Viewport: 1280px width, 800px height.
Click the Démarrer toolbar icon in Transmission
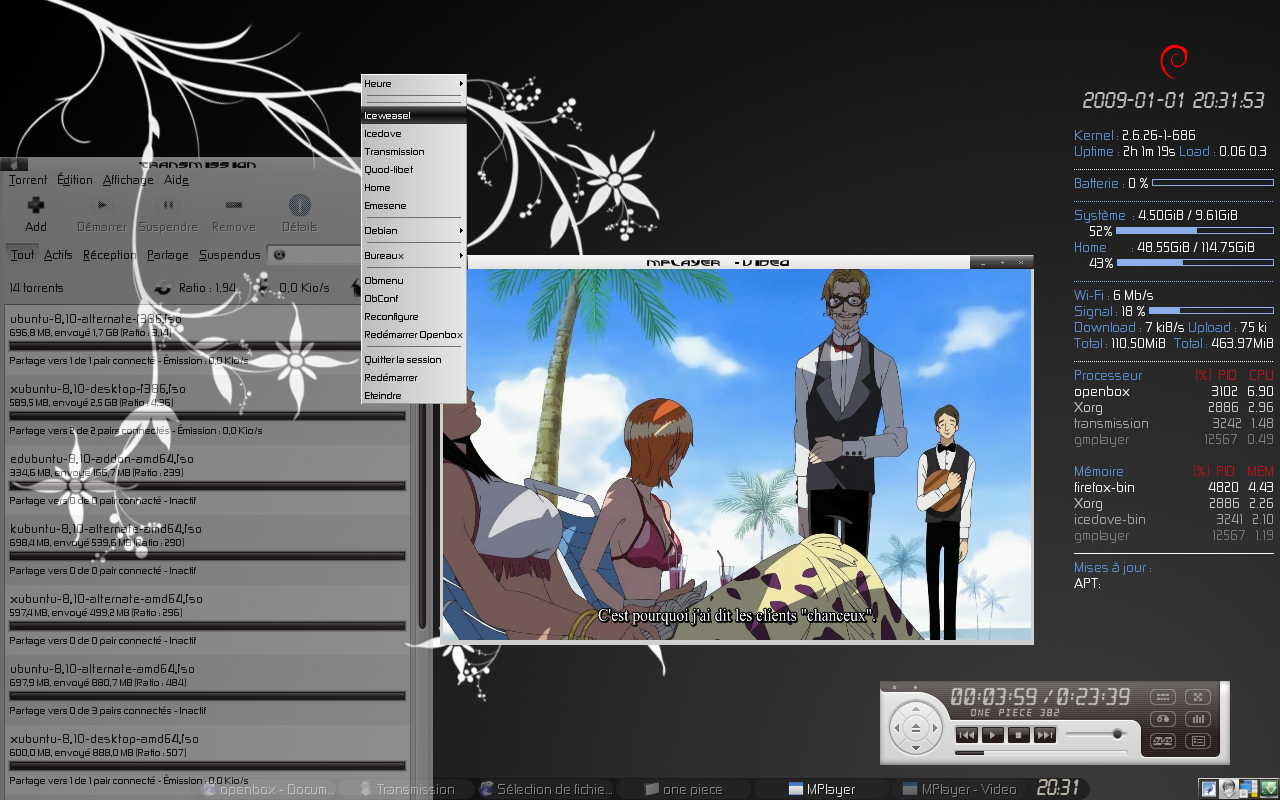102,205
